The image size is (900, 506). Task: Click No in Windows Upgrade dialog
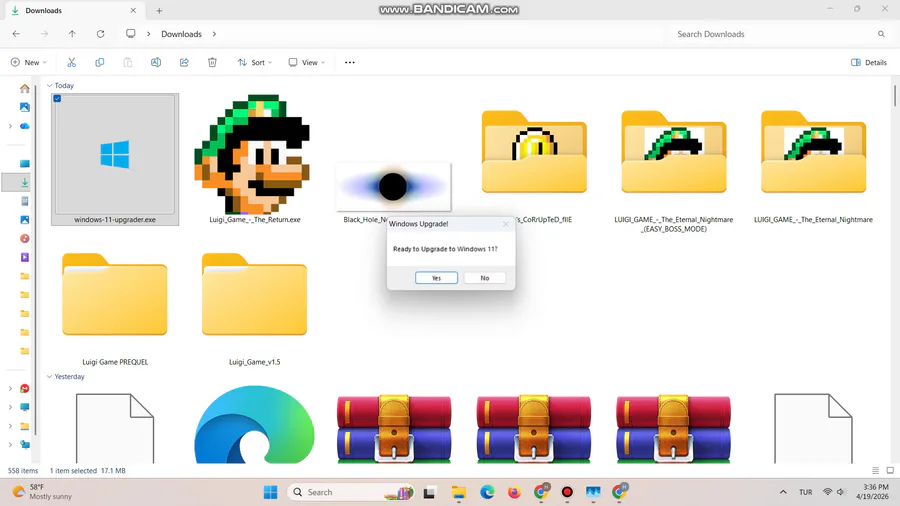tap(485, 278)
